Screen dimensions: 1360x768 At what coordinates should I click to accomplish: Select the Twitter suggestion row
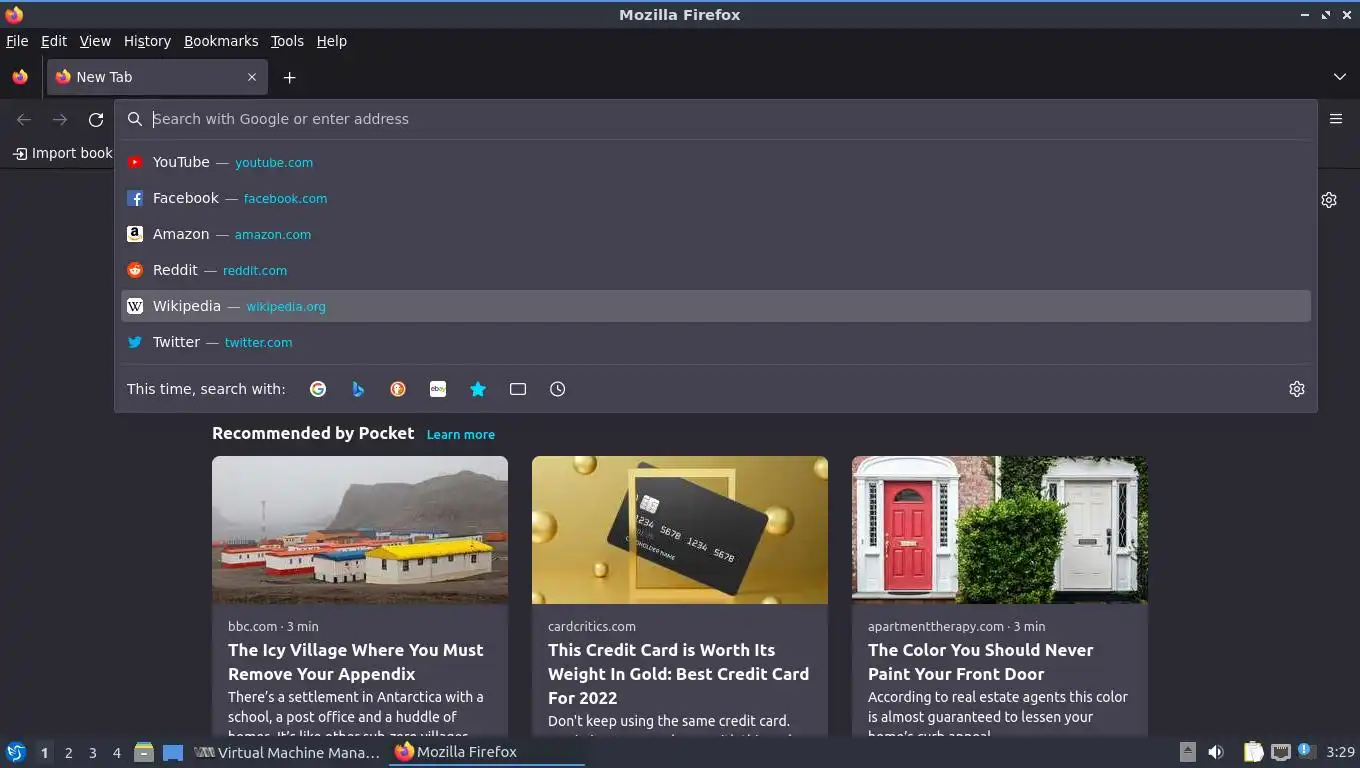[716, 342]
